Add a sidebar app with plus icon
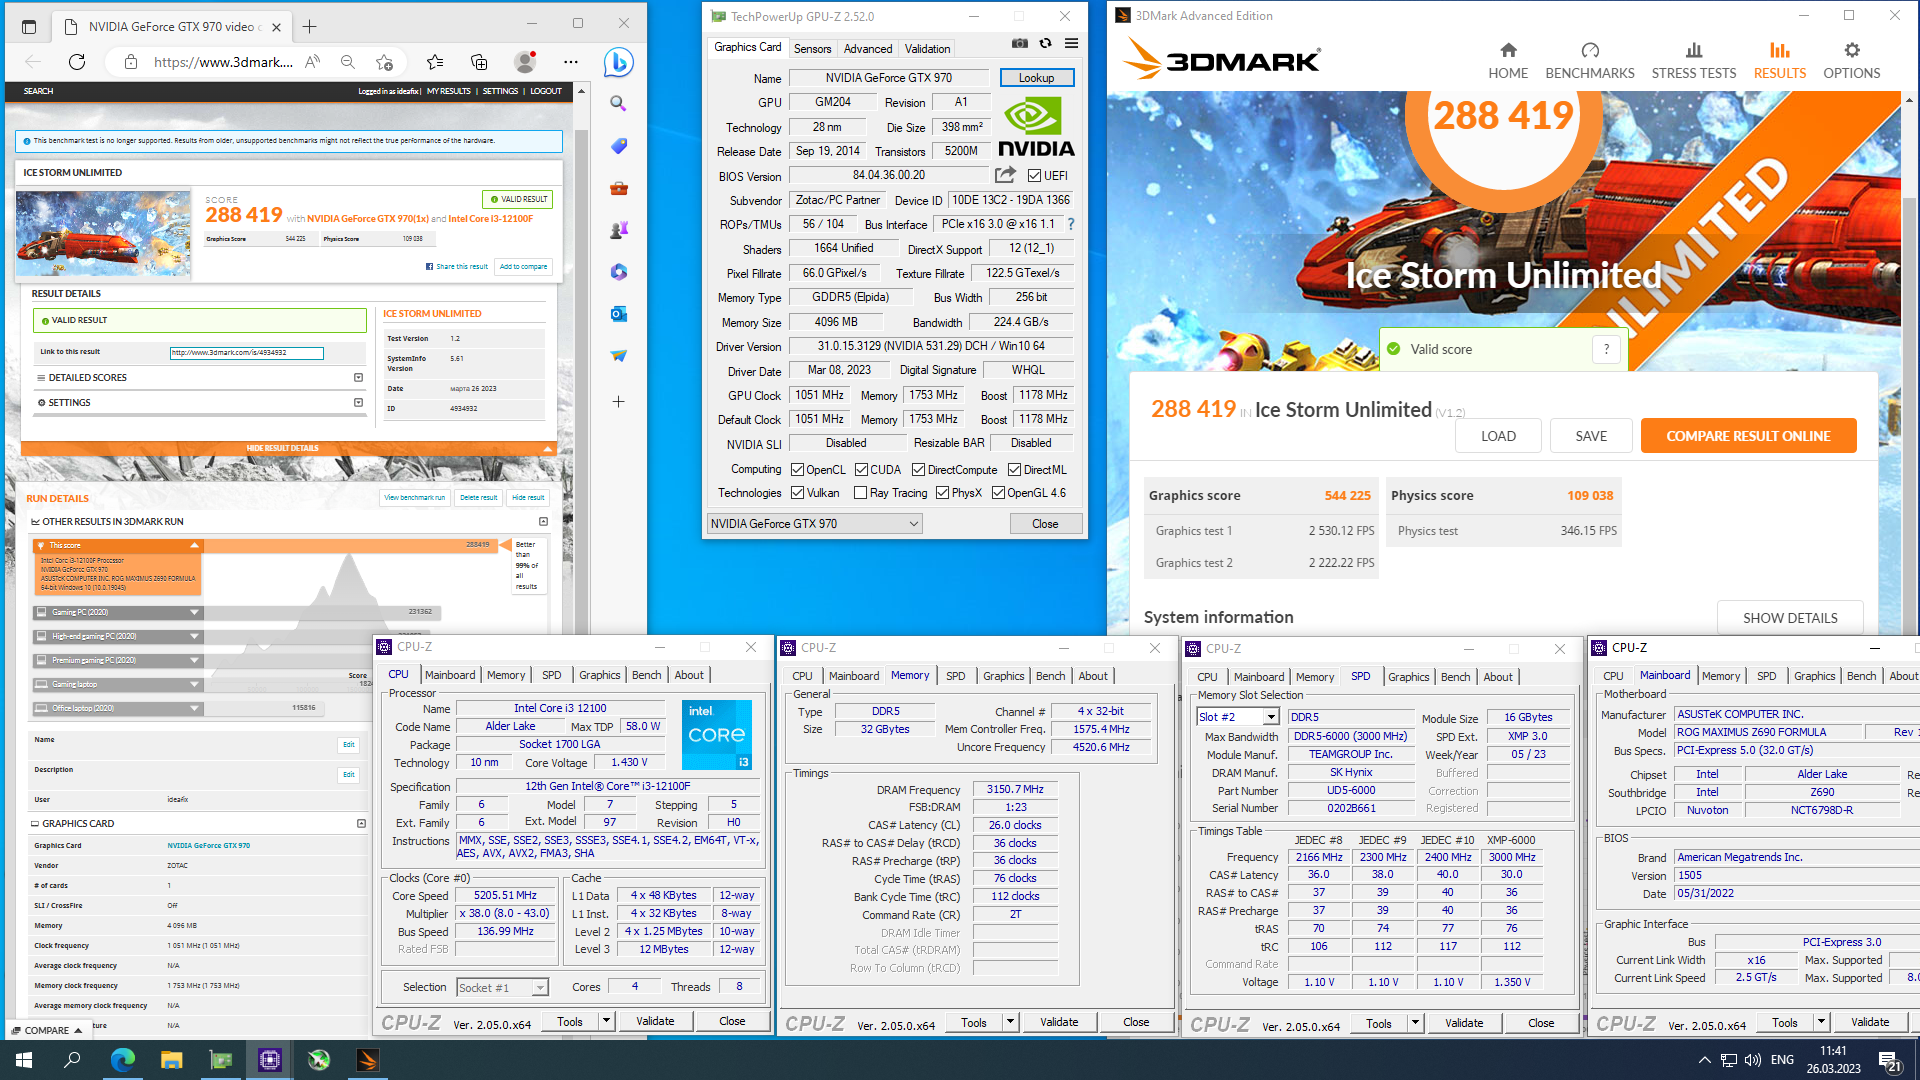 point(618,401)
